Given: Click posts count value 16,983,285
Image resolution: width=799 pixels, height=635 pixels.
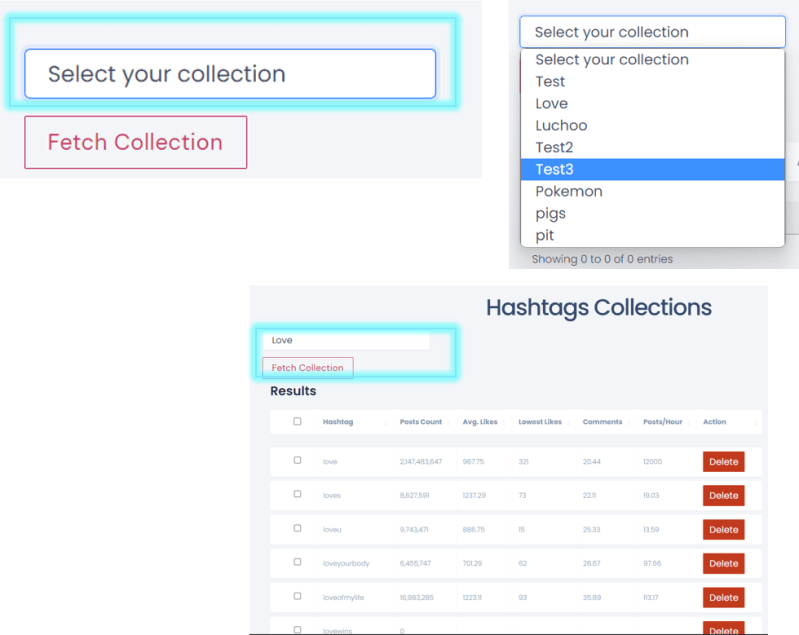Looking at the screenshot, I should [x=417, y=597].
